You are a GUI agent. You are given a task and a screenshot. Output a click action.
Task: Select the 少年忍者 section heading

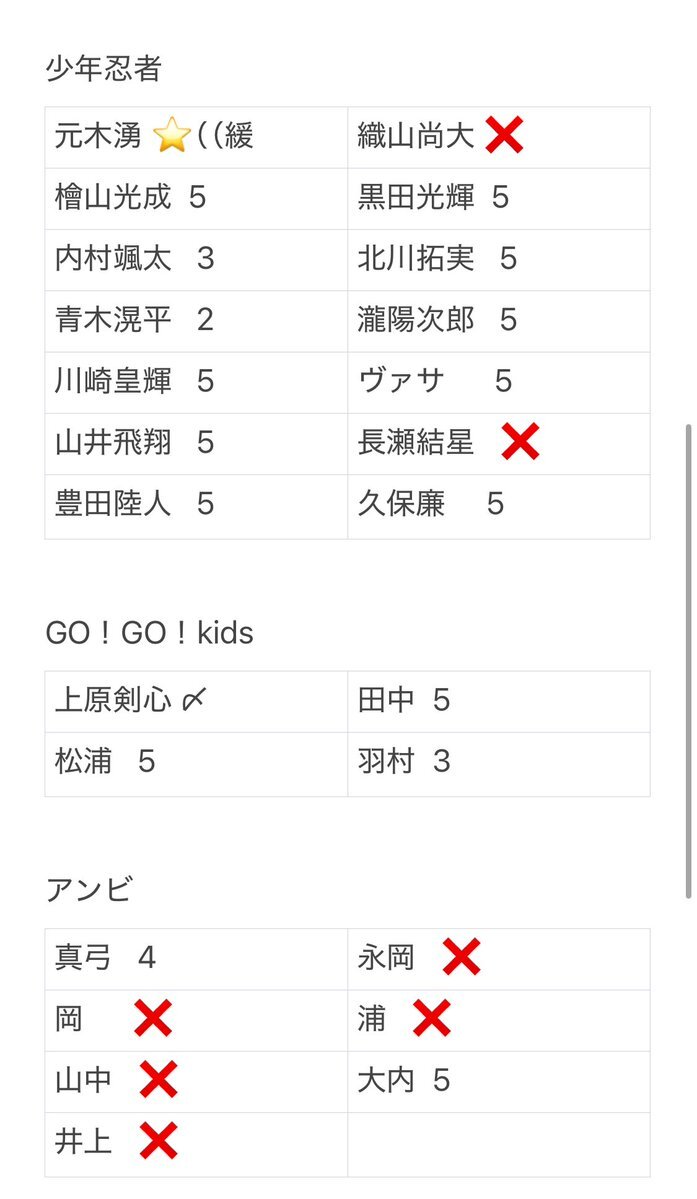(103, 69)
